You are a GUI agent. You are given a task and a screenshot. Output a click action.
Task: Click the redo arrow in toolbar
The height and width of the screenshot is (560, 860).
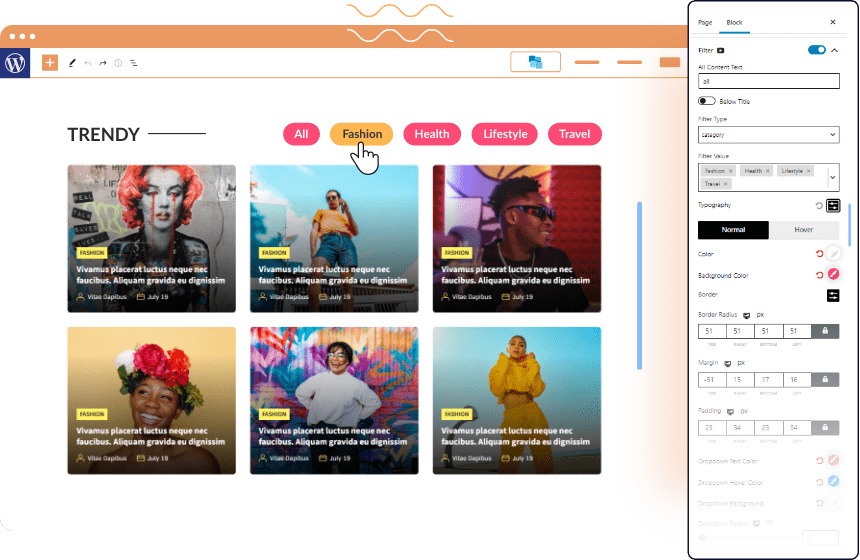(103, 63)
